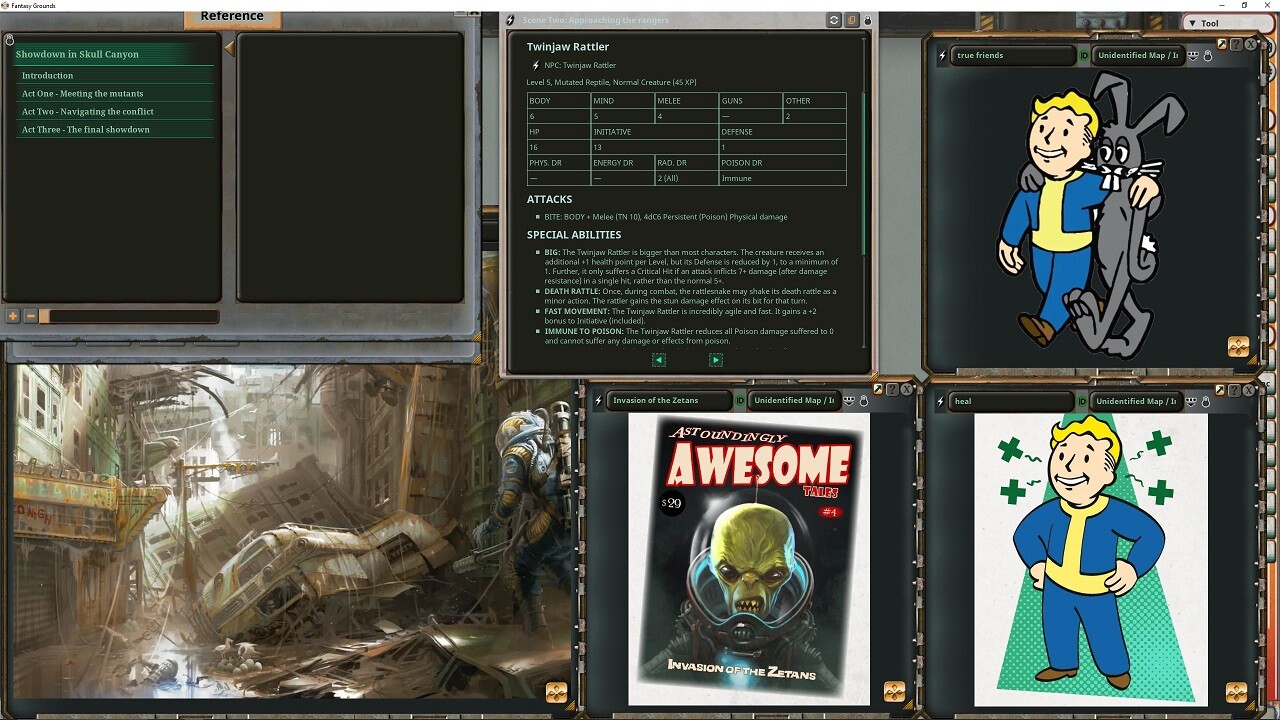Click the mask sharing icon beside the true friends ID field
Viewport: 1280px width, 720px height.
[1192, 56]
